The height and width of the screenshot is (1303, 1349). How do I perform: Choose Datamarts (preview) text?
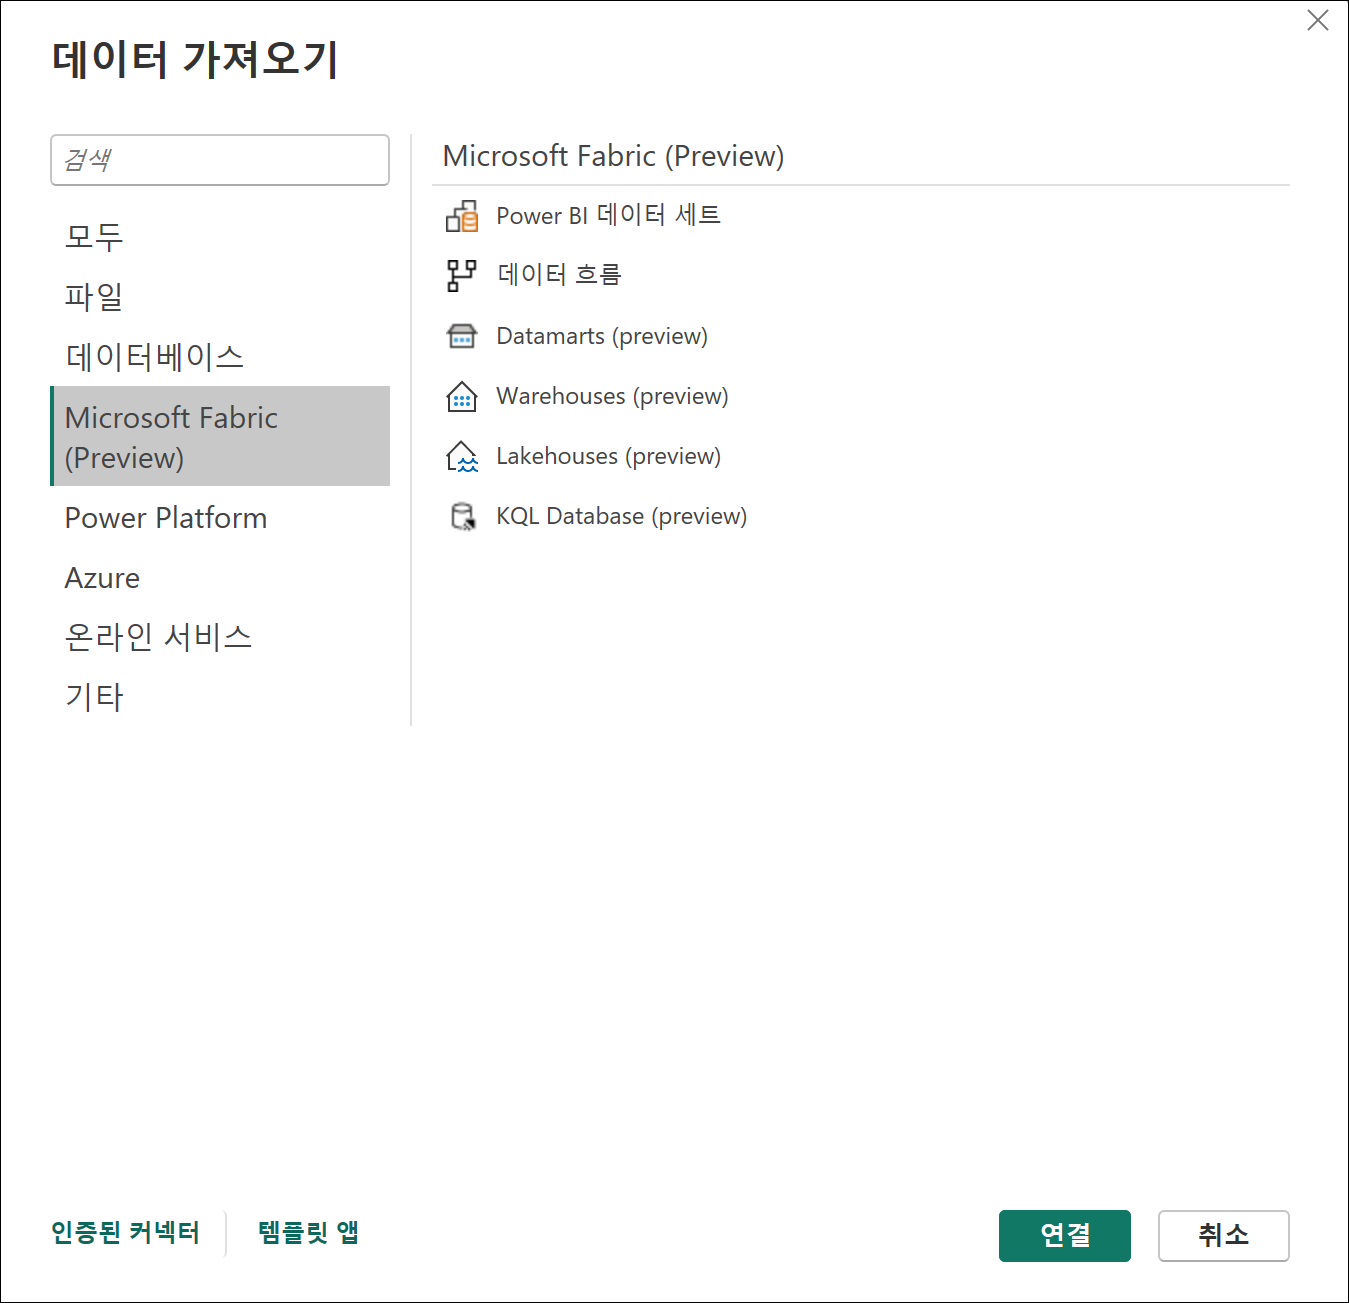point(602,336)
